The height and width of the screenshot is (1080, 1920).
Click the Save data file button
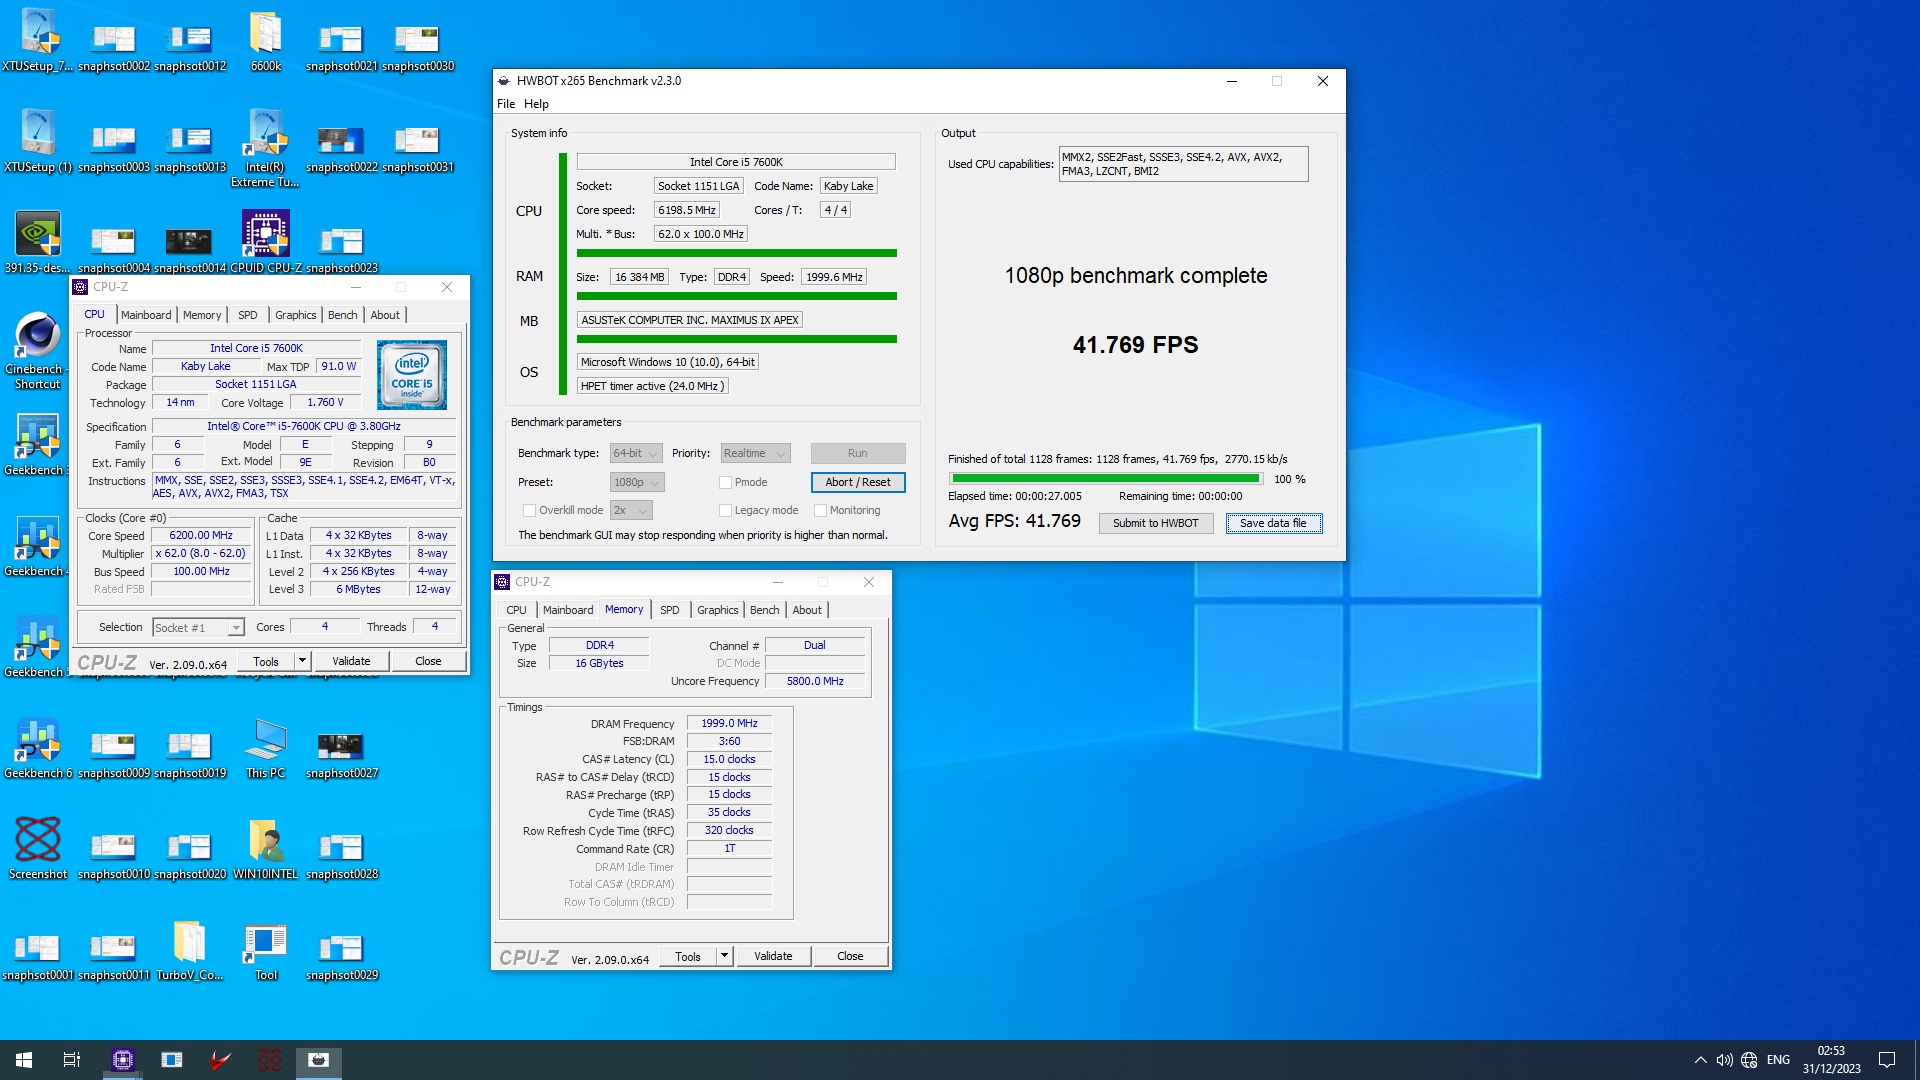[x=1274, y=523]
